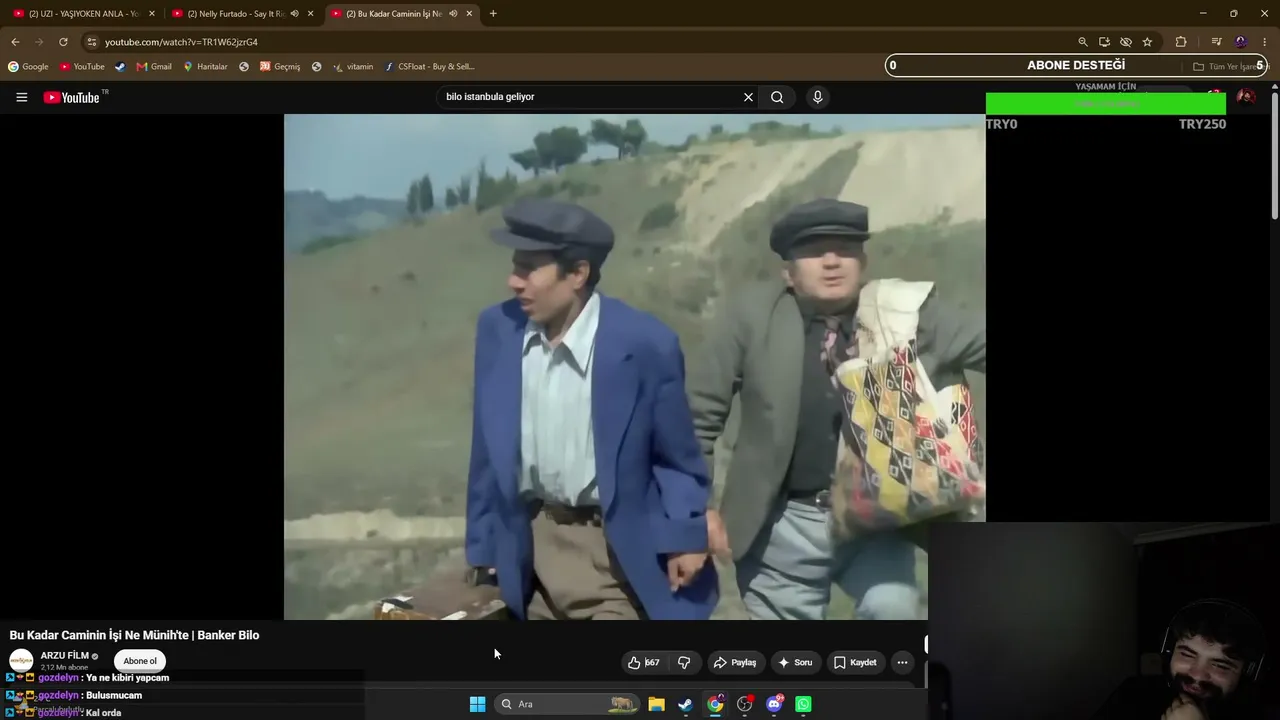Open the Gmail bookmark
Screen dimensions: 1280x720
154,67
